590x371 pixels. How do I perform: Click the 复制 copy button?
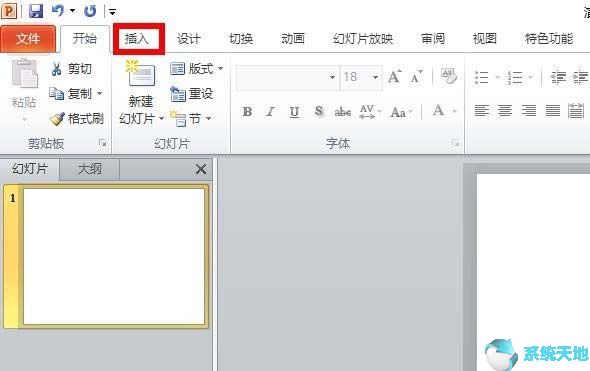click(71, 94)
